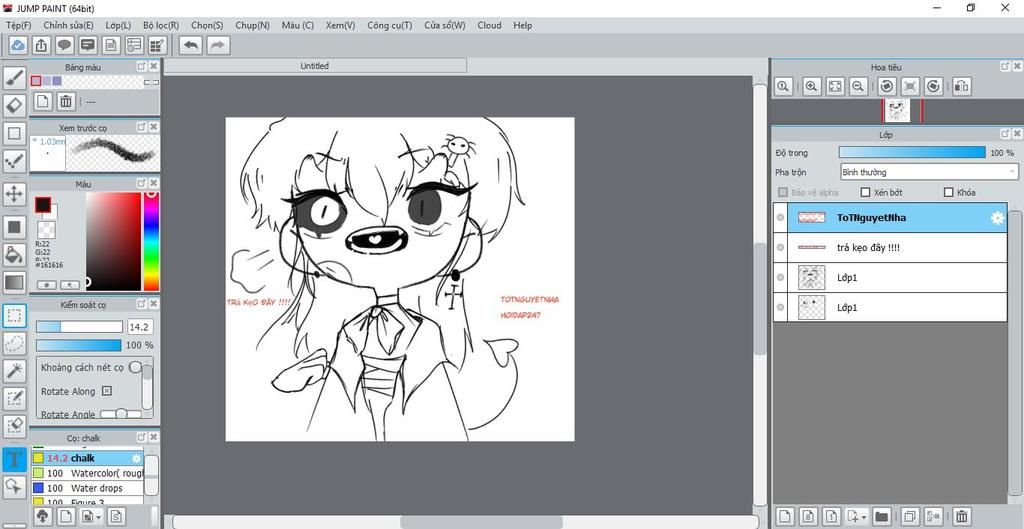Open brush add dropdown in brush panel
The image size is (1024, 529).
tap(90, 516)
